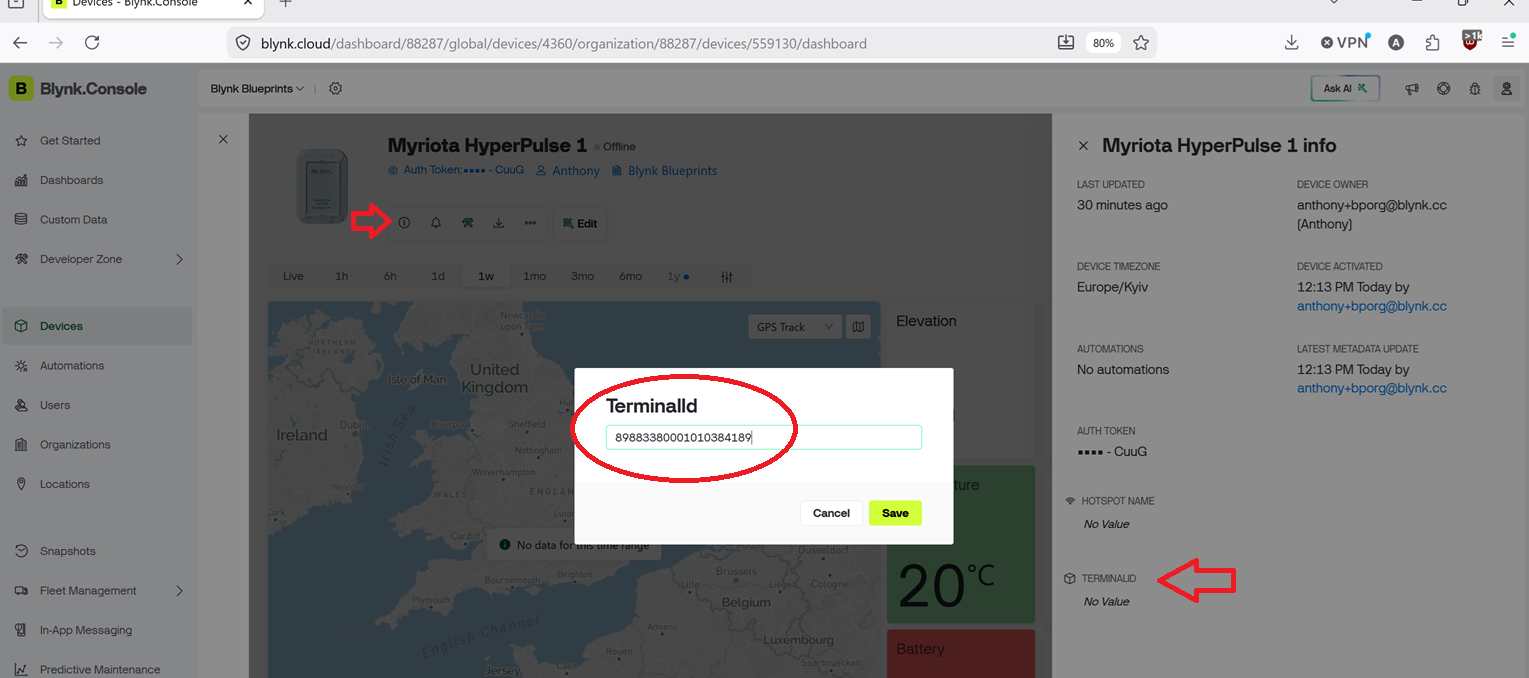Image resolution: width=1529 pixels, height=678 pixels.
Task: Open Get Started in sidebar
Action: click(x=97, y=141)
